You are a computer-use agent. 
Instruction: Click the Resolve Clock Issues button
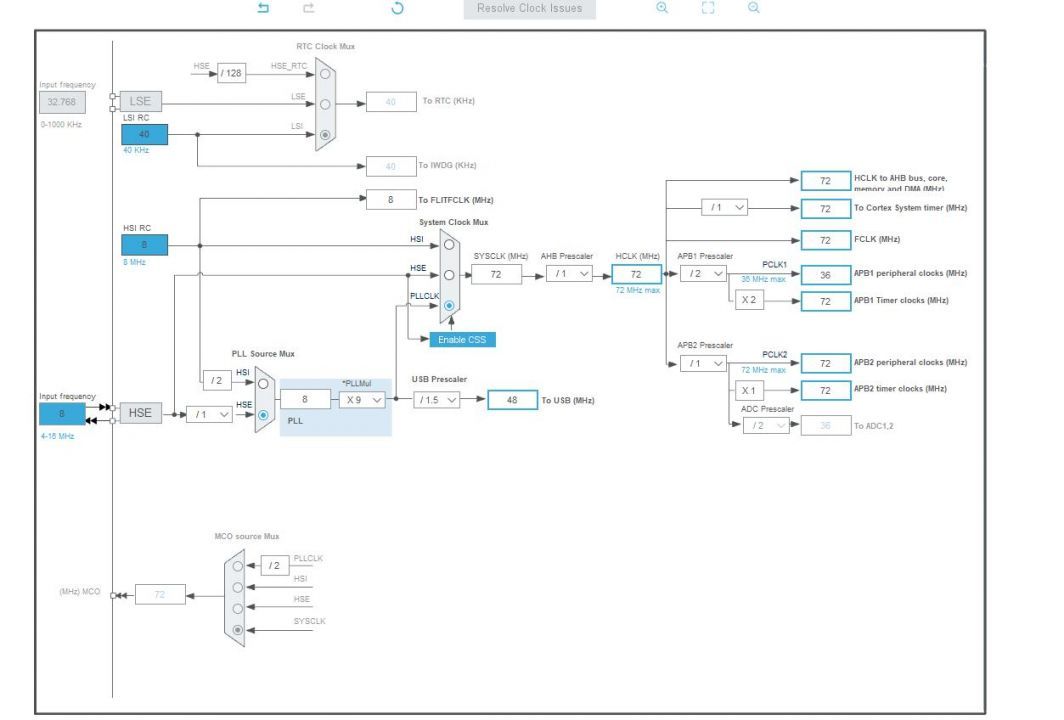click(x=527, y=10)
